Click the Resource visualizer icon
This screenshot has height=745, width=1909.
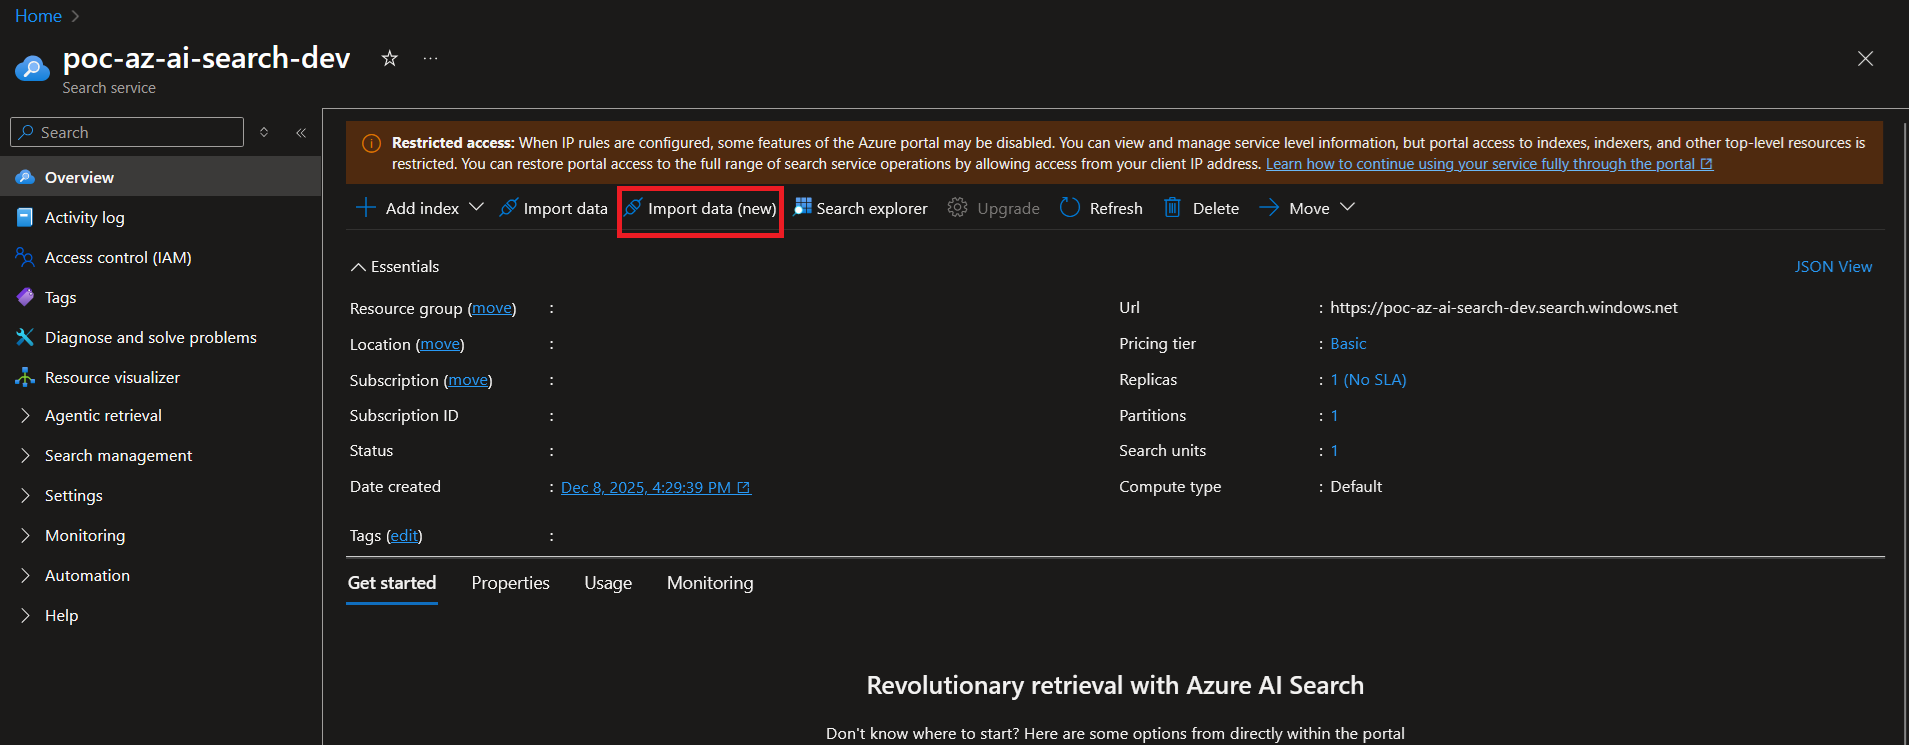coord(25,377)
